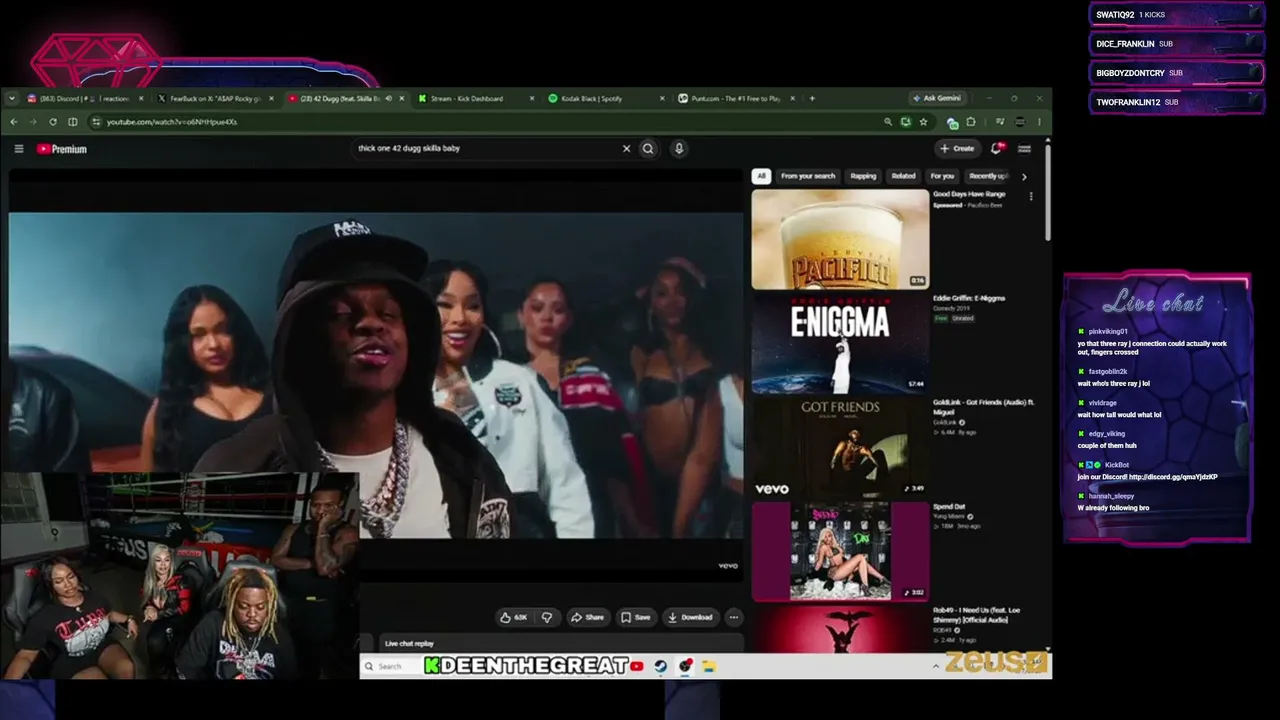Image resolution: width=1280 pixels, height=720 pixels.
Task: Reload the YouTube page
Action: click(52, 122)
